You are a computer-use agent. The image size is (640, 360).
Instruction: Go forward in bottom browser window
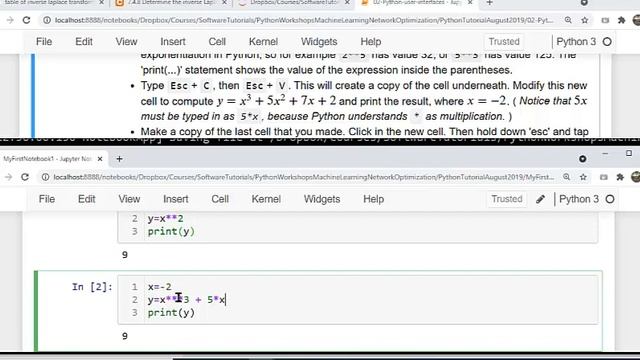tap(9, 177)
